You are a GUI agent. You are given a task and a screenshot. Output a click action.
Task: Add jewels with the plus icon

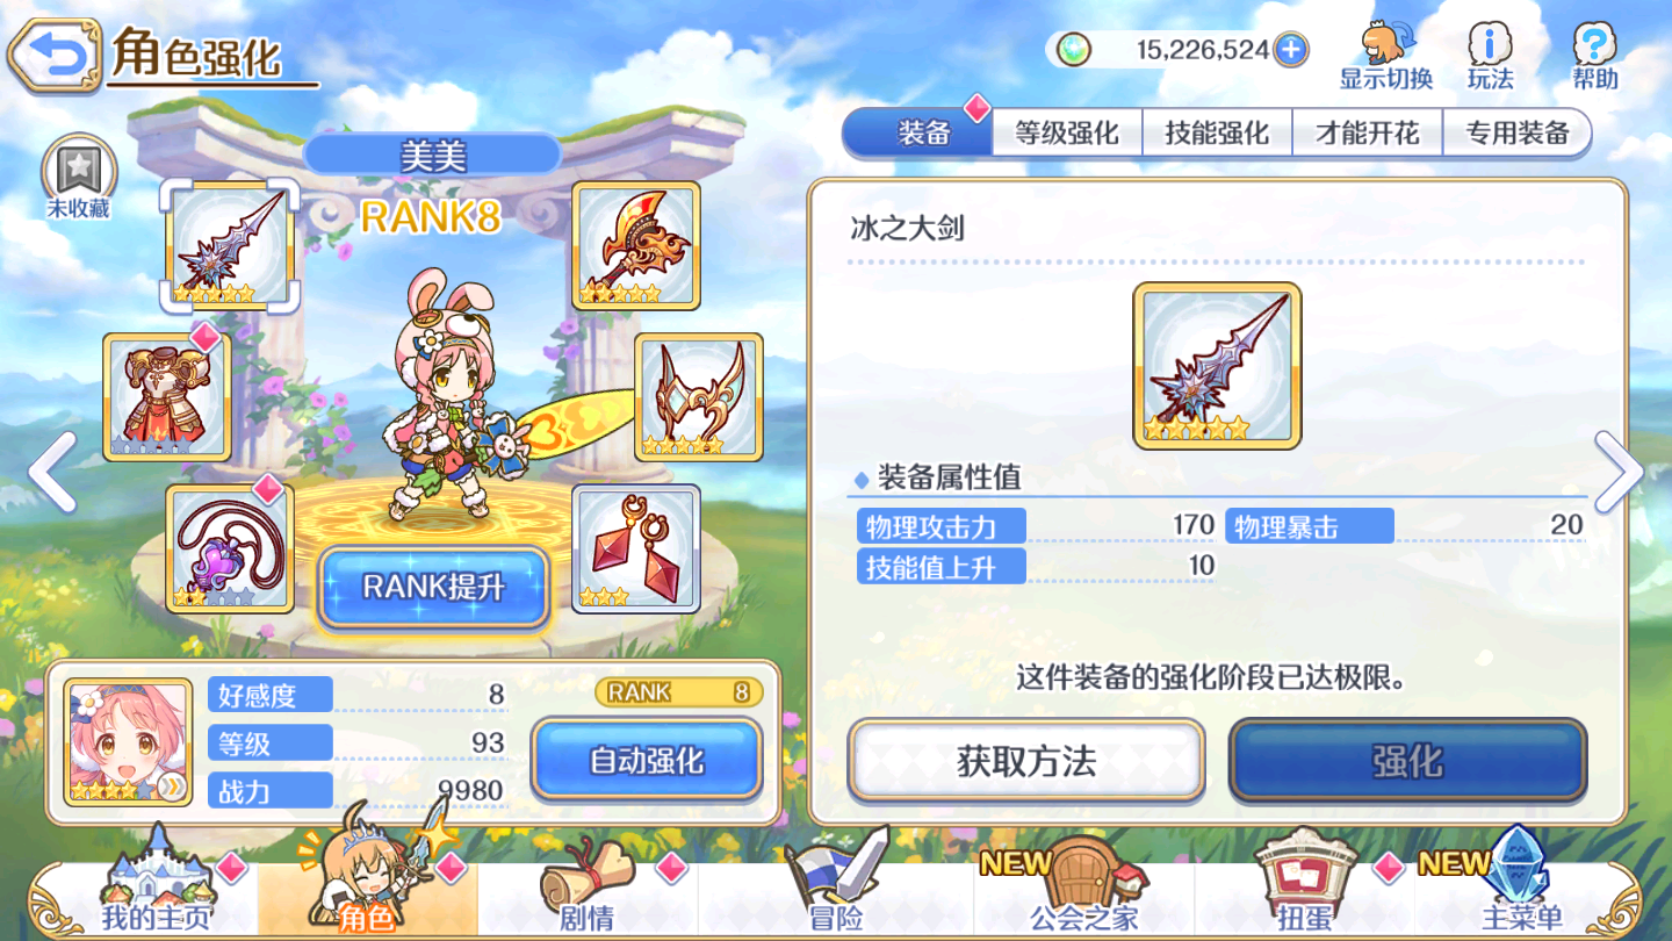tap(1291, 49)
